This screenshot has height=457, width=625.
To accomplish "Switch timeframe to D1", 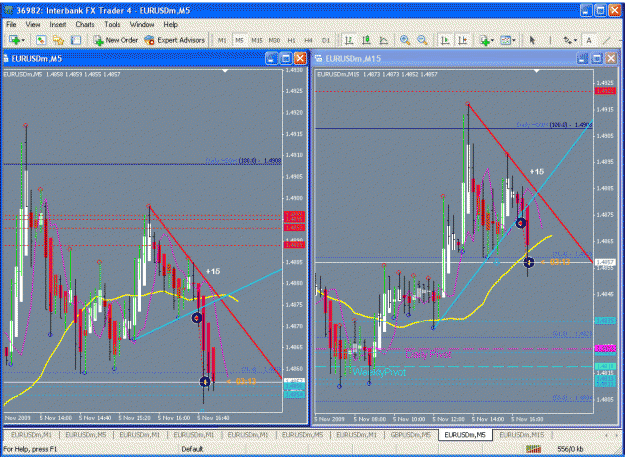I will 326,40.
